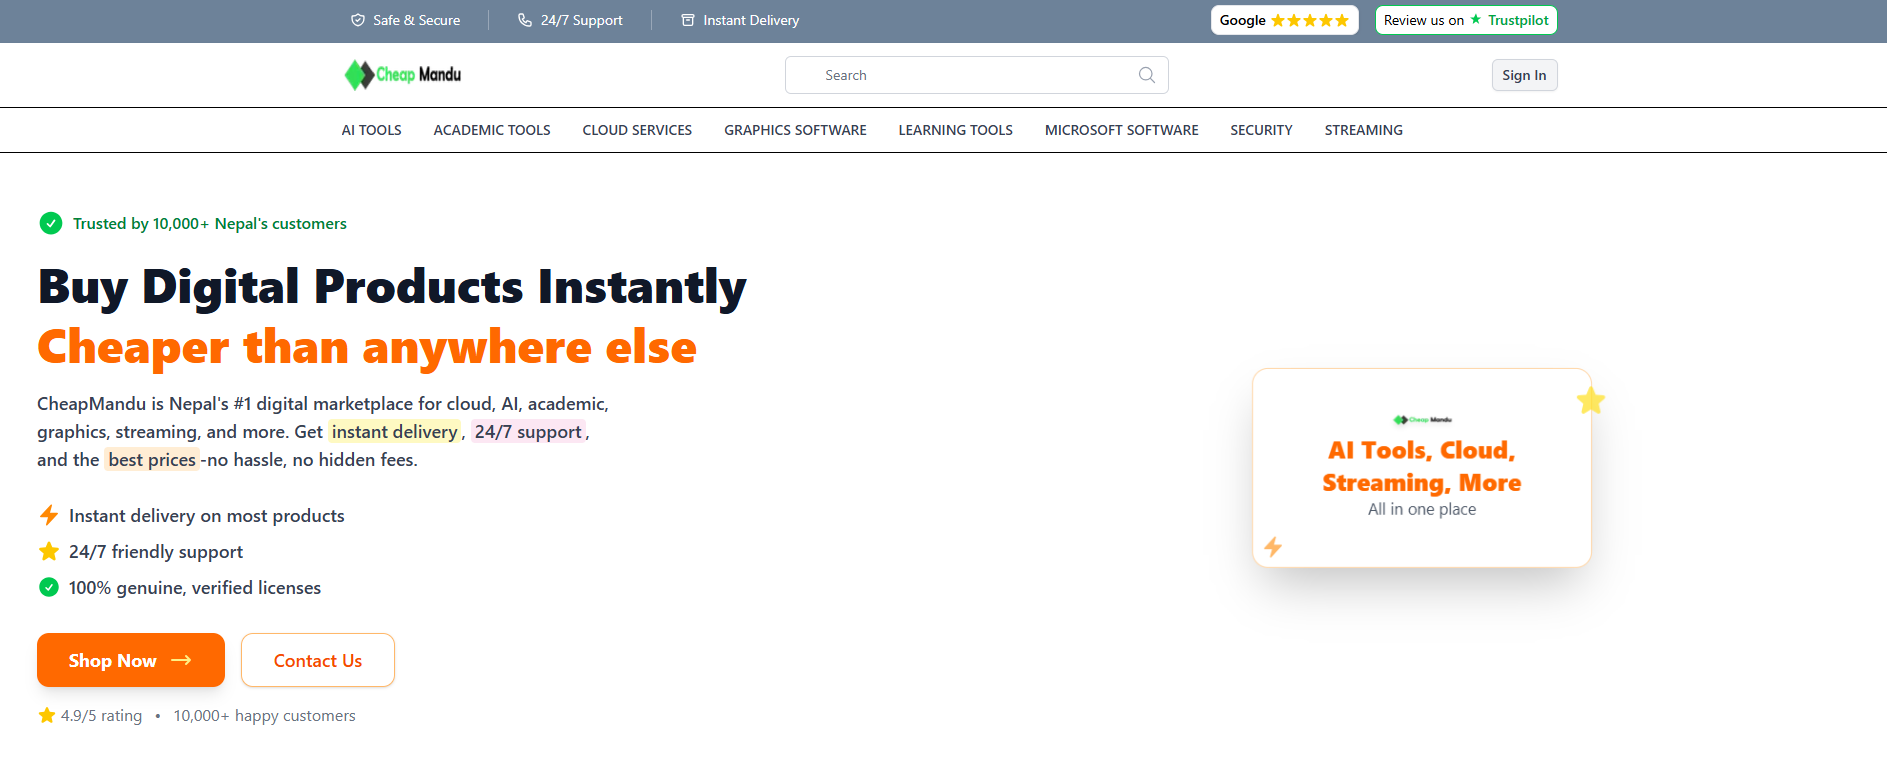Click the highlighted '24/7 support' phrase
Viewport: 1887px width, 781px height.
coord(528,432)
